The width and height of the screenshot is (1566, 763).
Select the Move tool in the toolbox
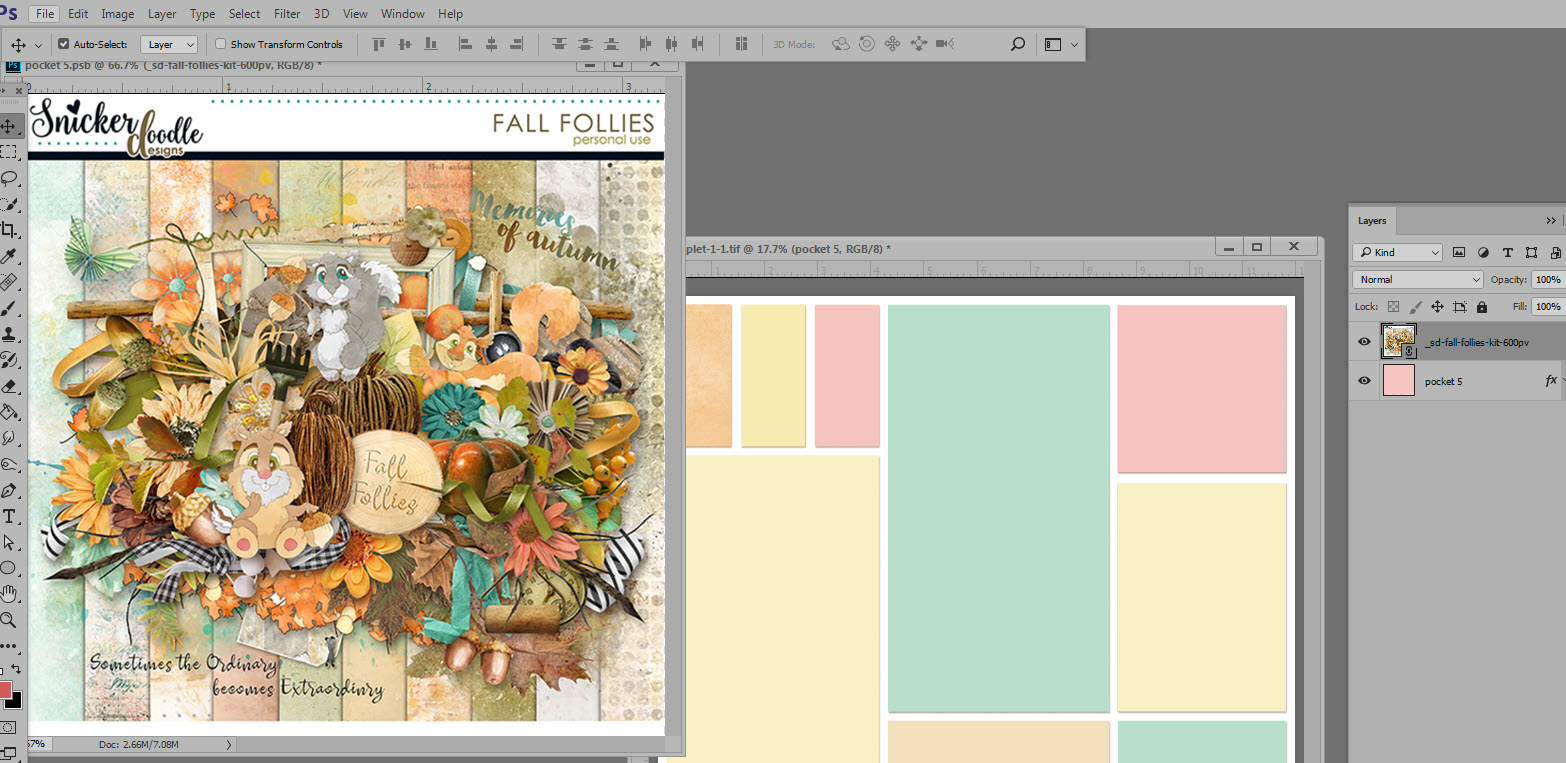click(x=9, y=126)
